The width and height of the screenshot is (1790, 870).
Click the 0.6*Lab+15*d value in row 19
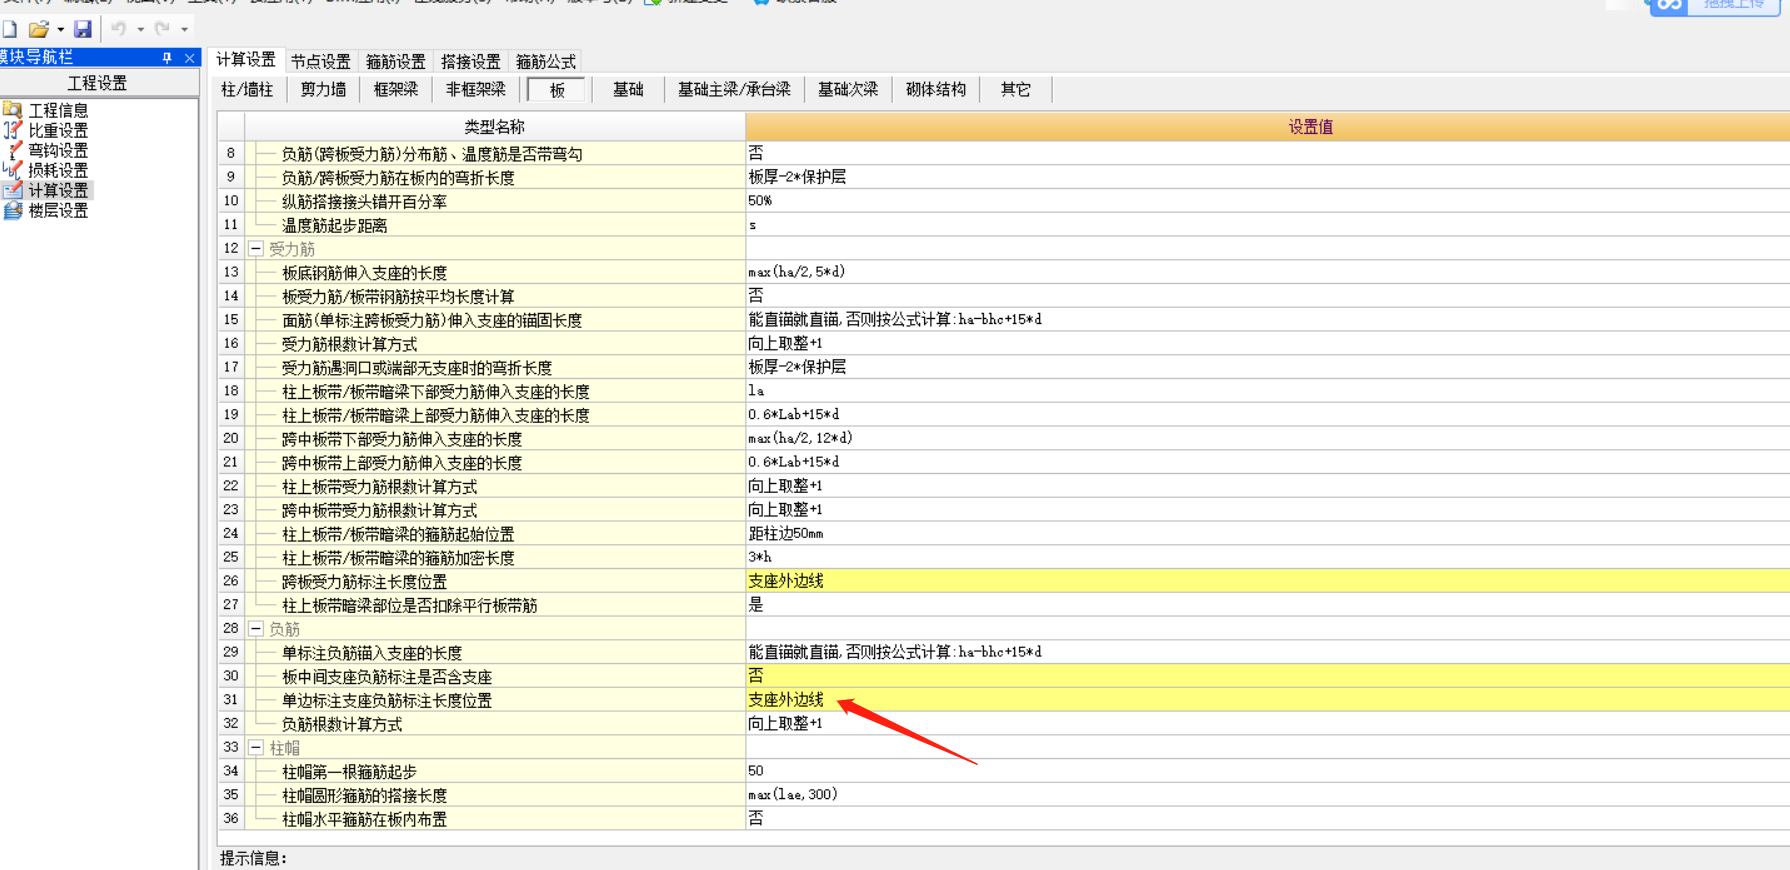click(1268, 414)
